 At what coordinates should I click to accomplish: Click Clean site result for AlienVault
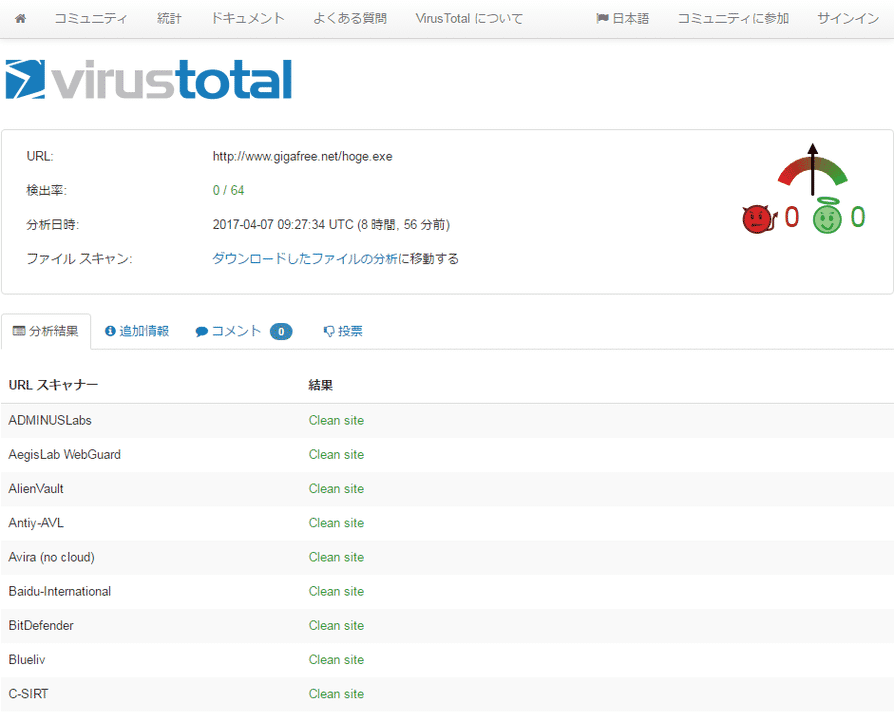pos(336,489)
